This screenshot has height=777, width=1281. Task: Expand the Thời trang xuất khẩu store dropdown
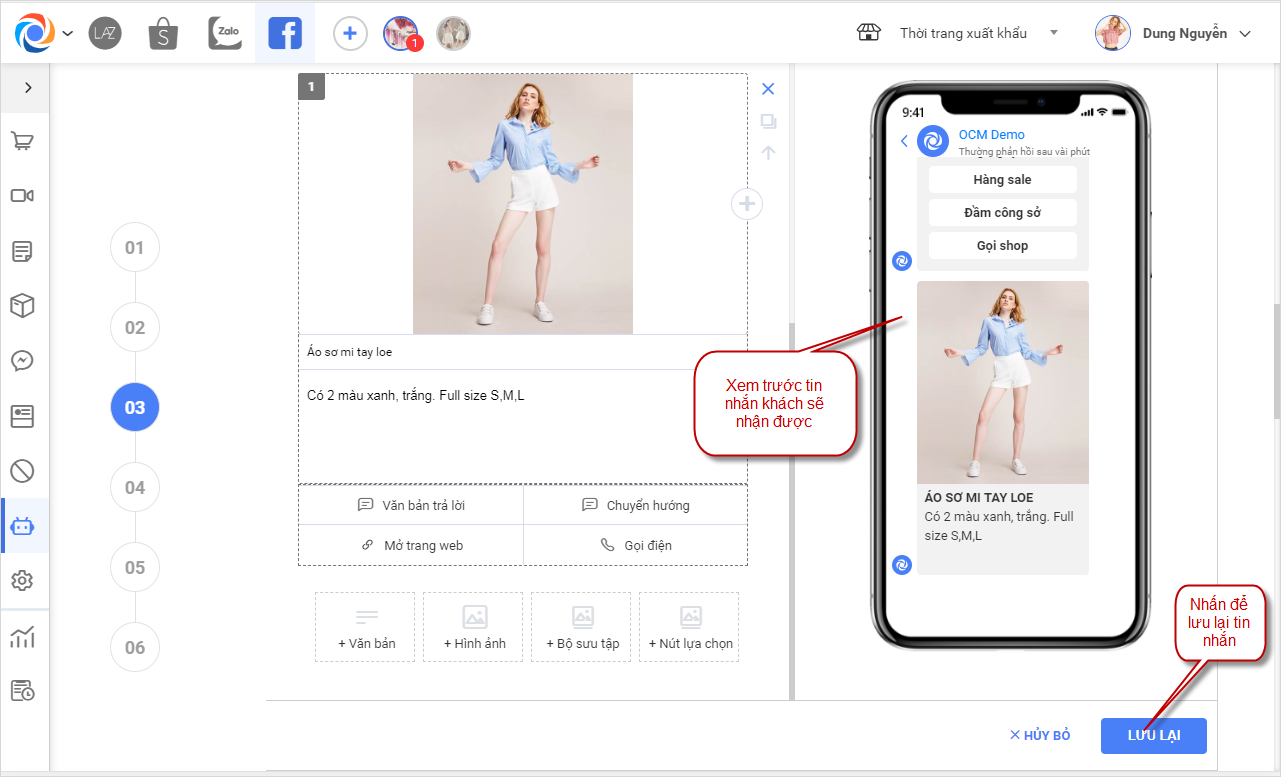click(1053, 33)
